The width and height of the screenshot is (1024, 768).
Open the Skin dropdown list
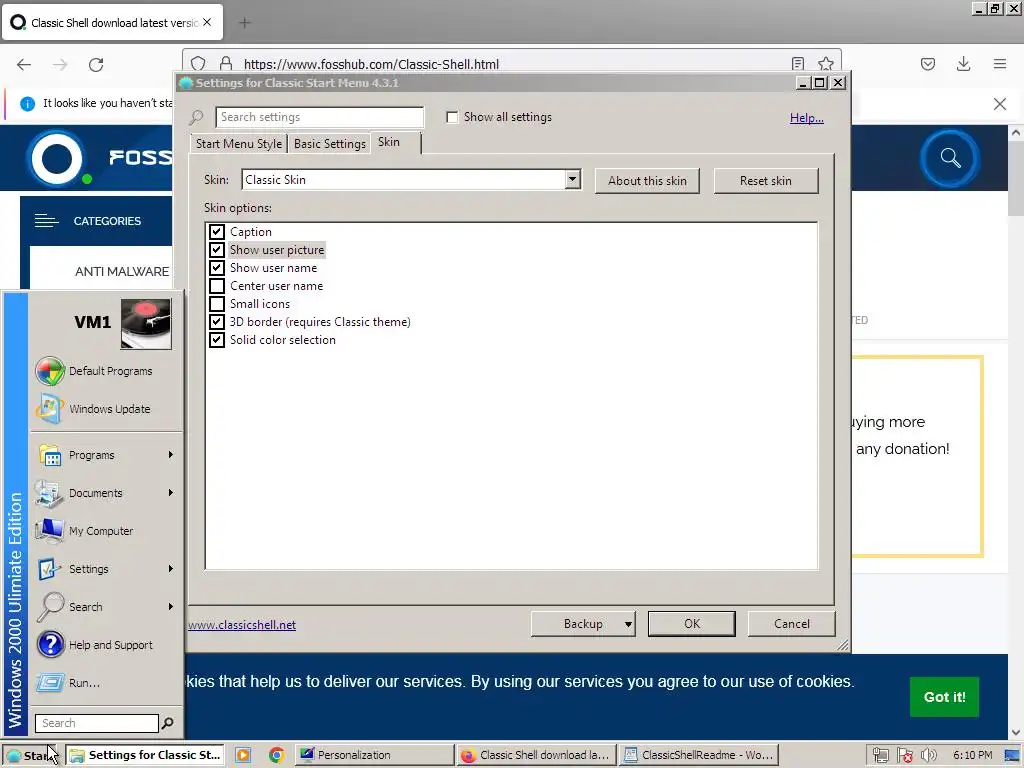point(572,180)
